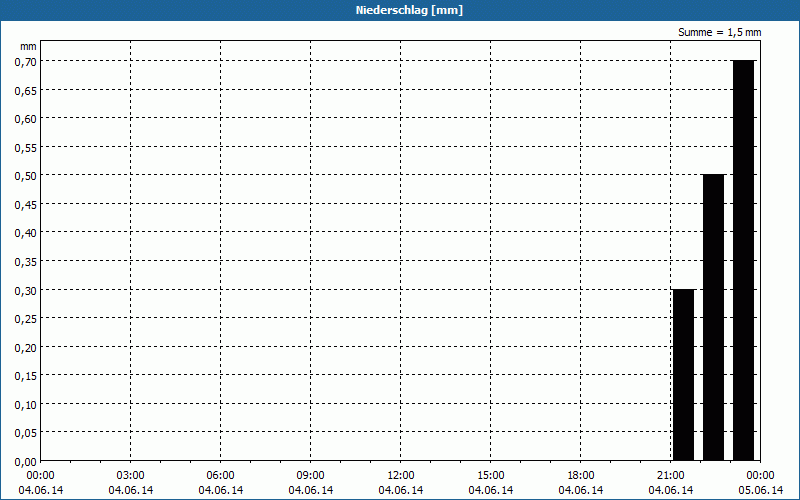Click the 0,55 y-axis label

coord(26,147)
